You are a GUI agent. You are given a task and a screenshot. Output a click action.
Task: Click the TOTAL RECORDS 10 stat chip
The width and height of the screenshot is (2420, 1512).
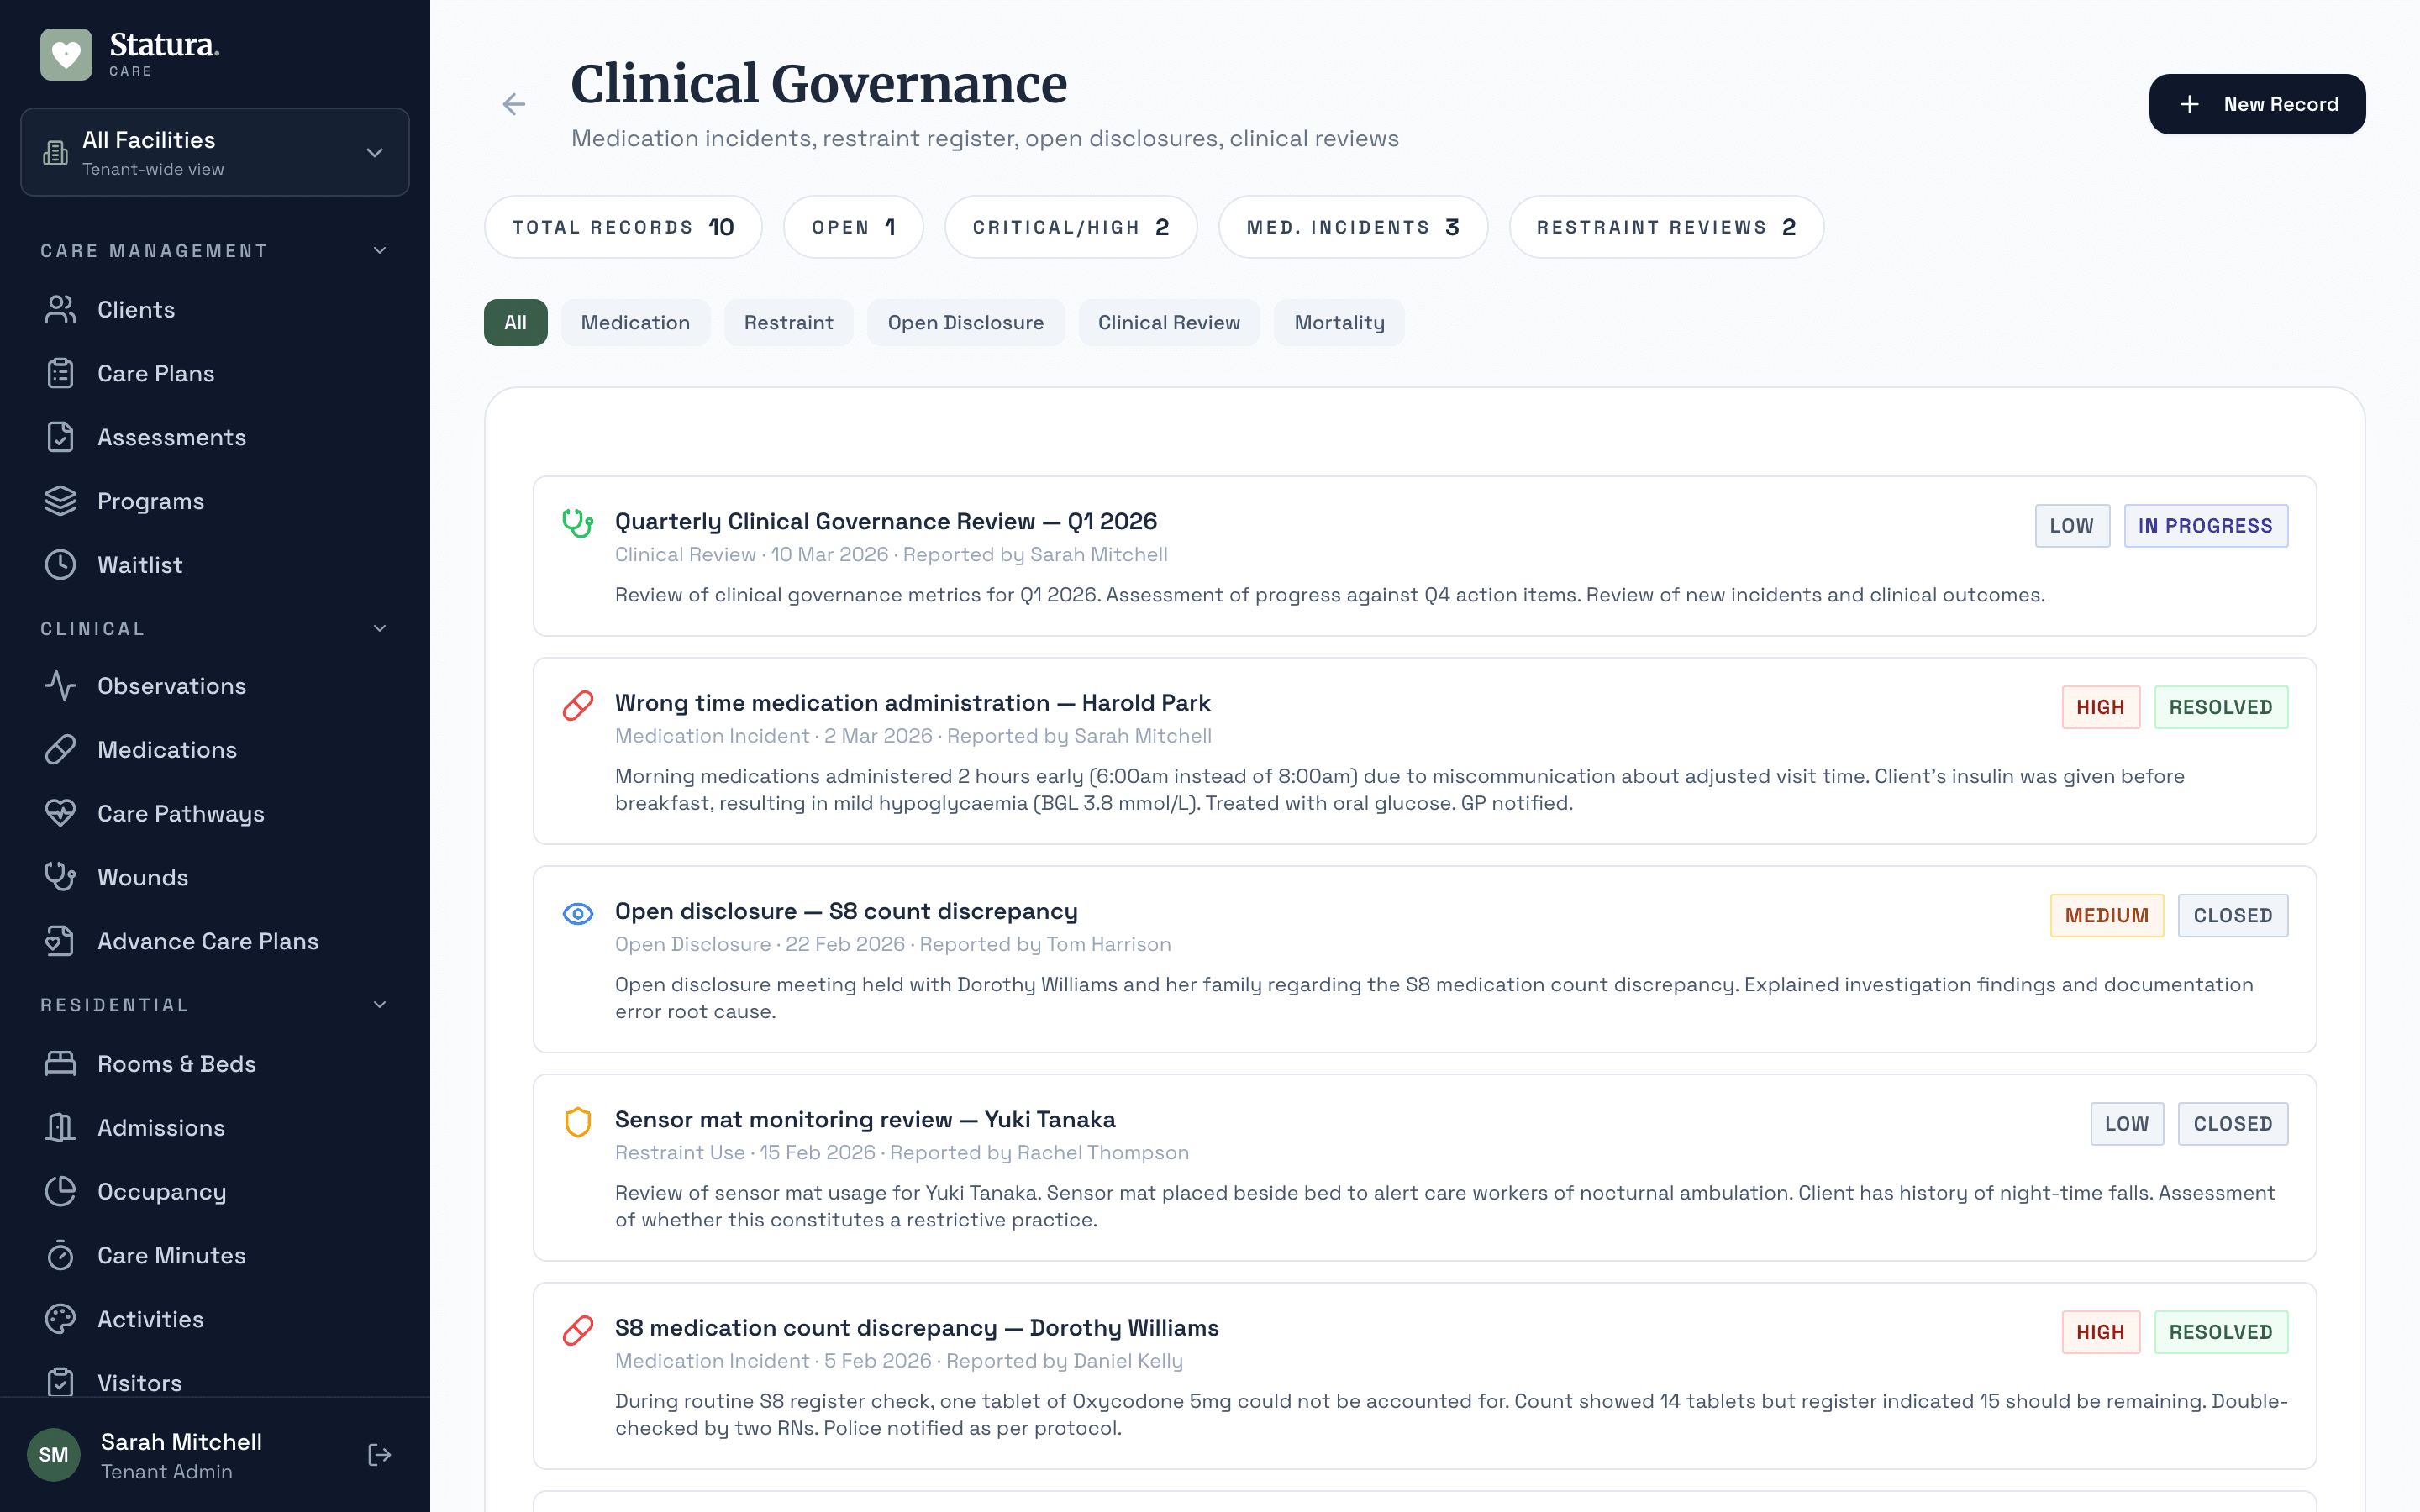[x=622, y=226]
